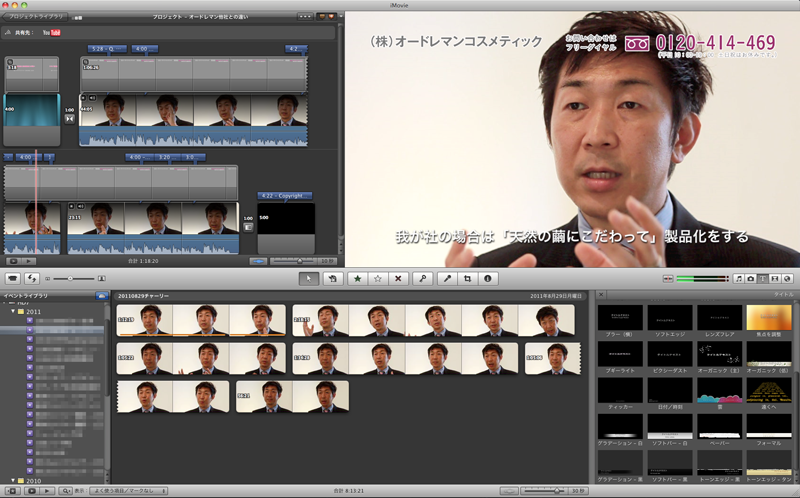Screen dimensions: 800x498
Task: Close the titles browser panel
Action: pyautogui.click(x=601, y=294)
